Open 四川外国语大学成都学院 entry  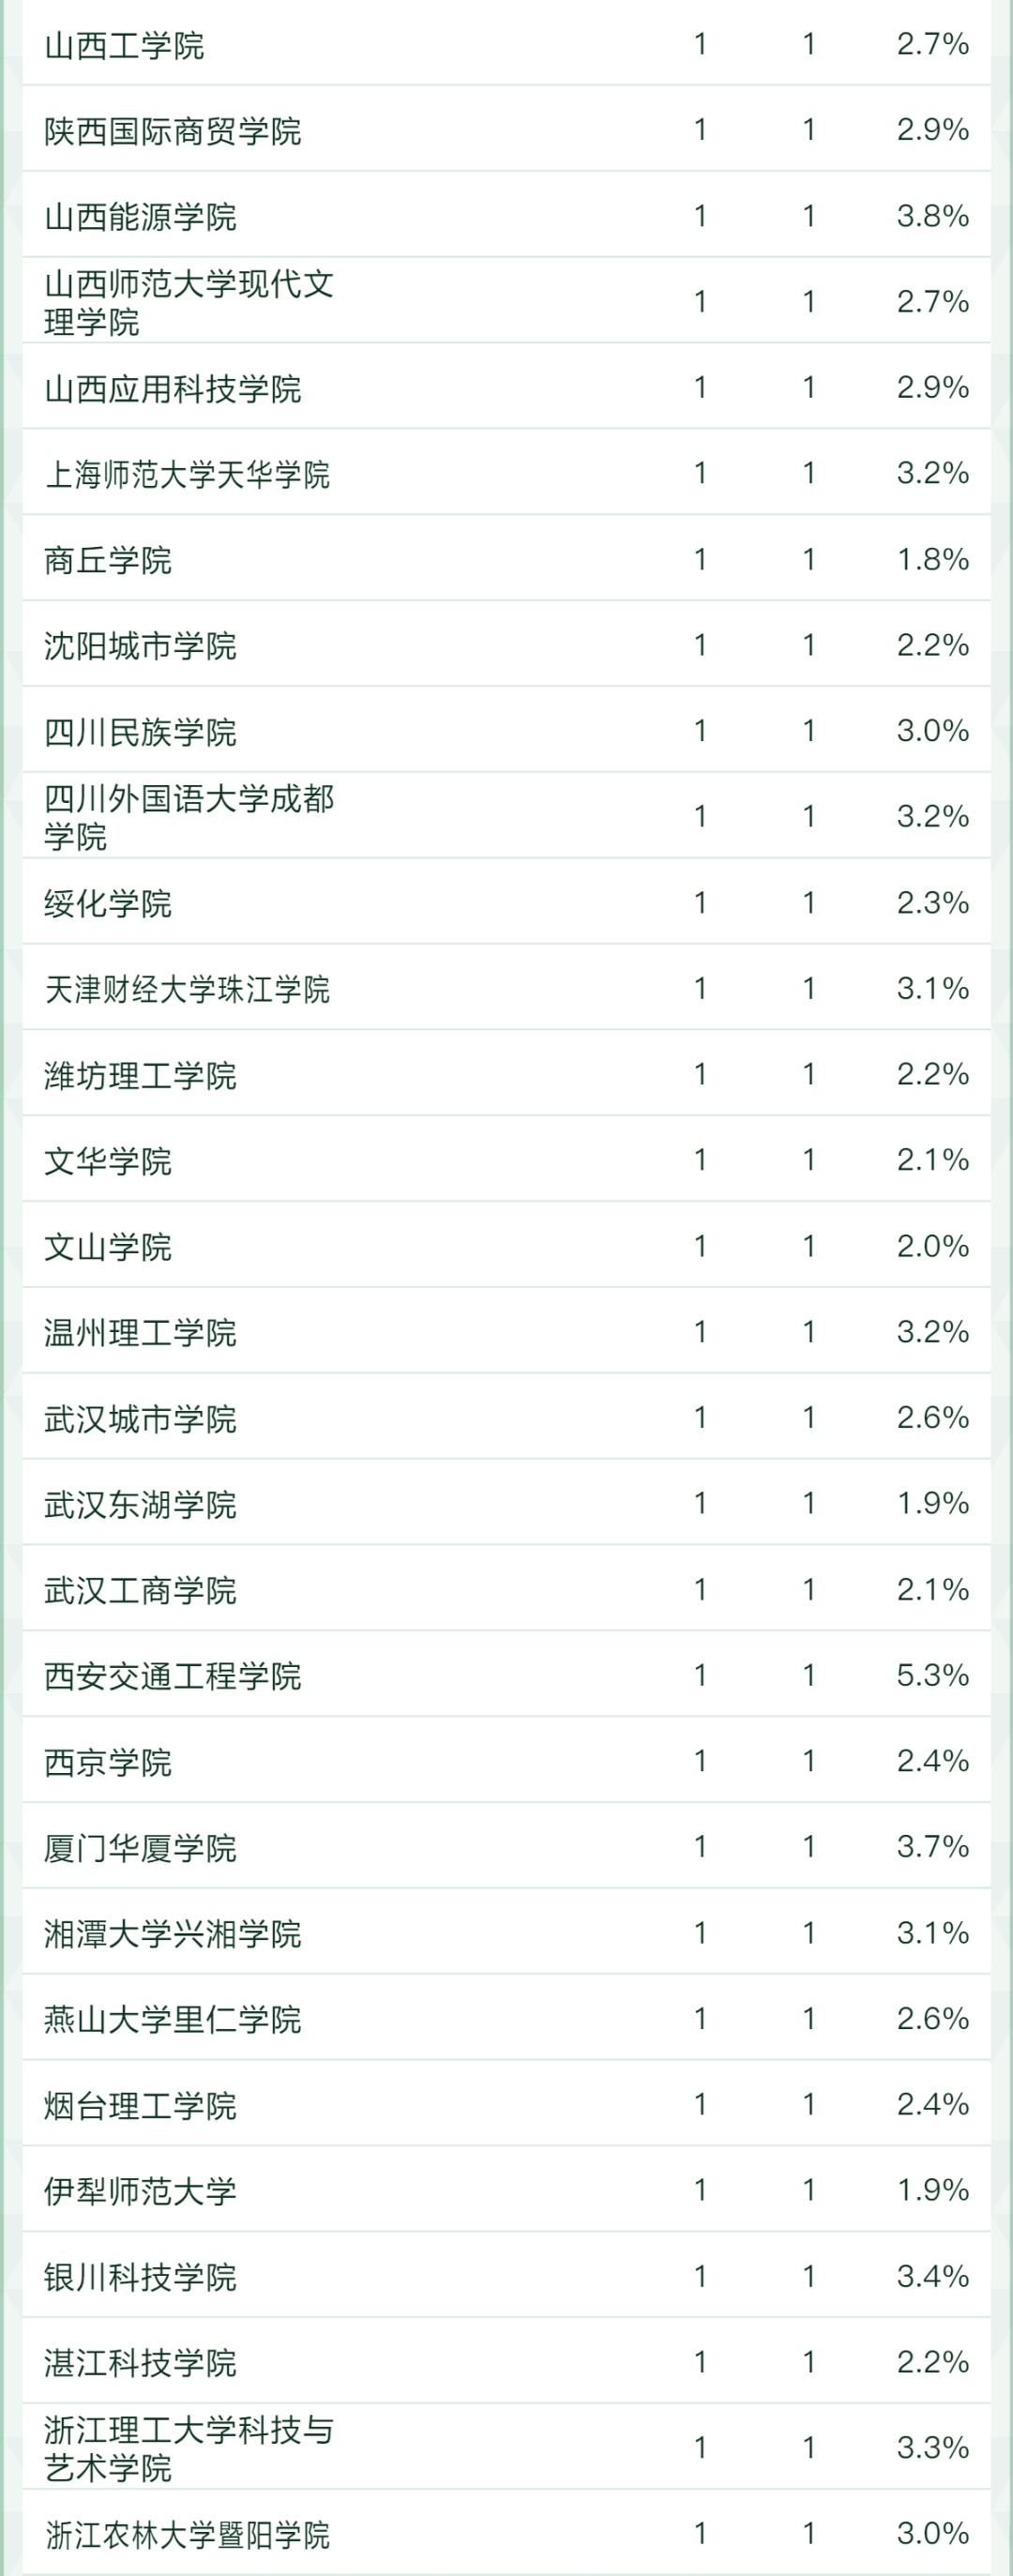(188, 816)
